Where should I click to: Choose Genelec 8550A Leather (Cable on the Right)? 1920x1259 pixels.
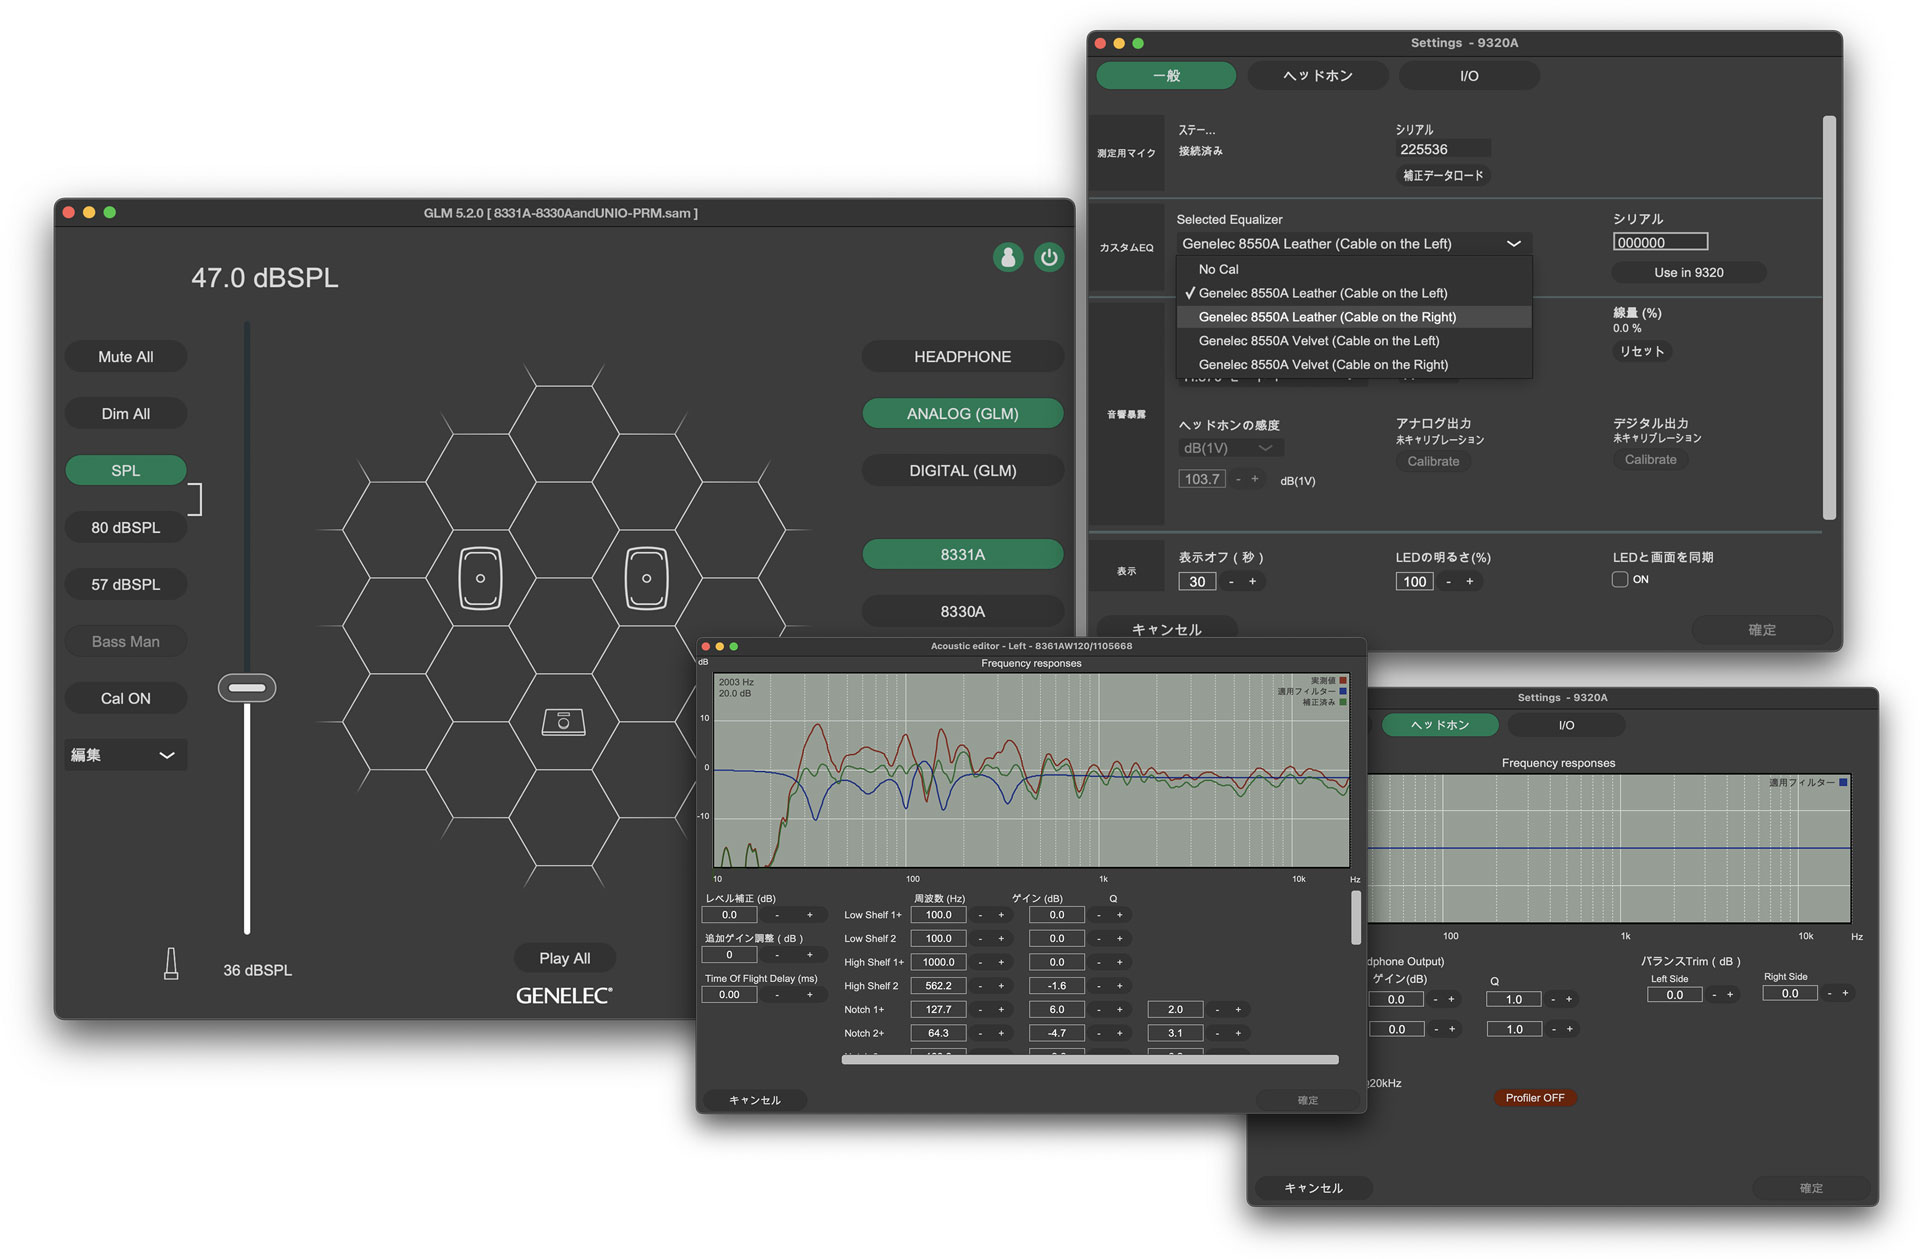[1354, 317]
